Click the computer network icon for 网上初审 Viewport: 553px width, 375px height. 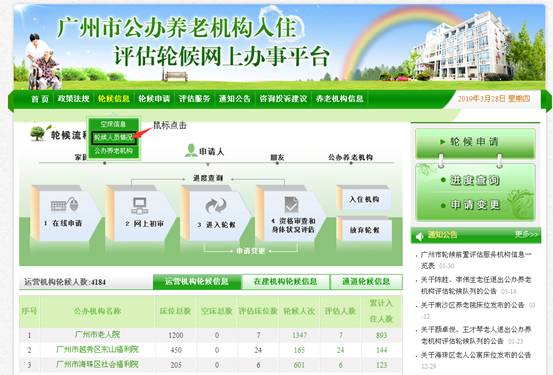pos(140,205)
